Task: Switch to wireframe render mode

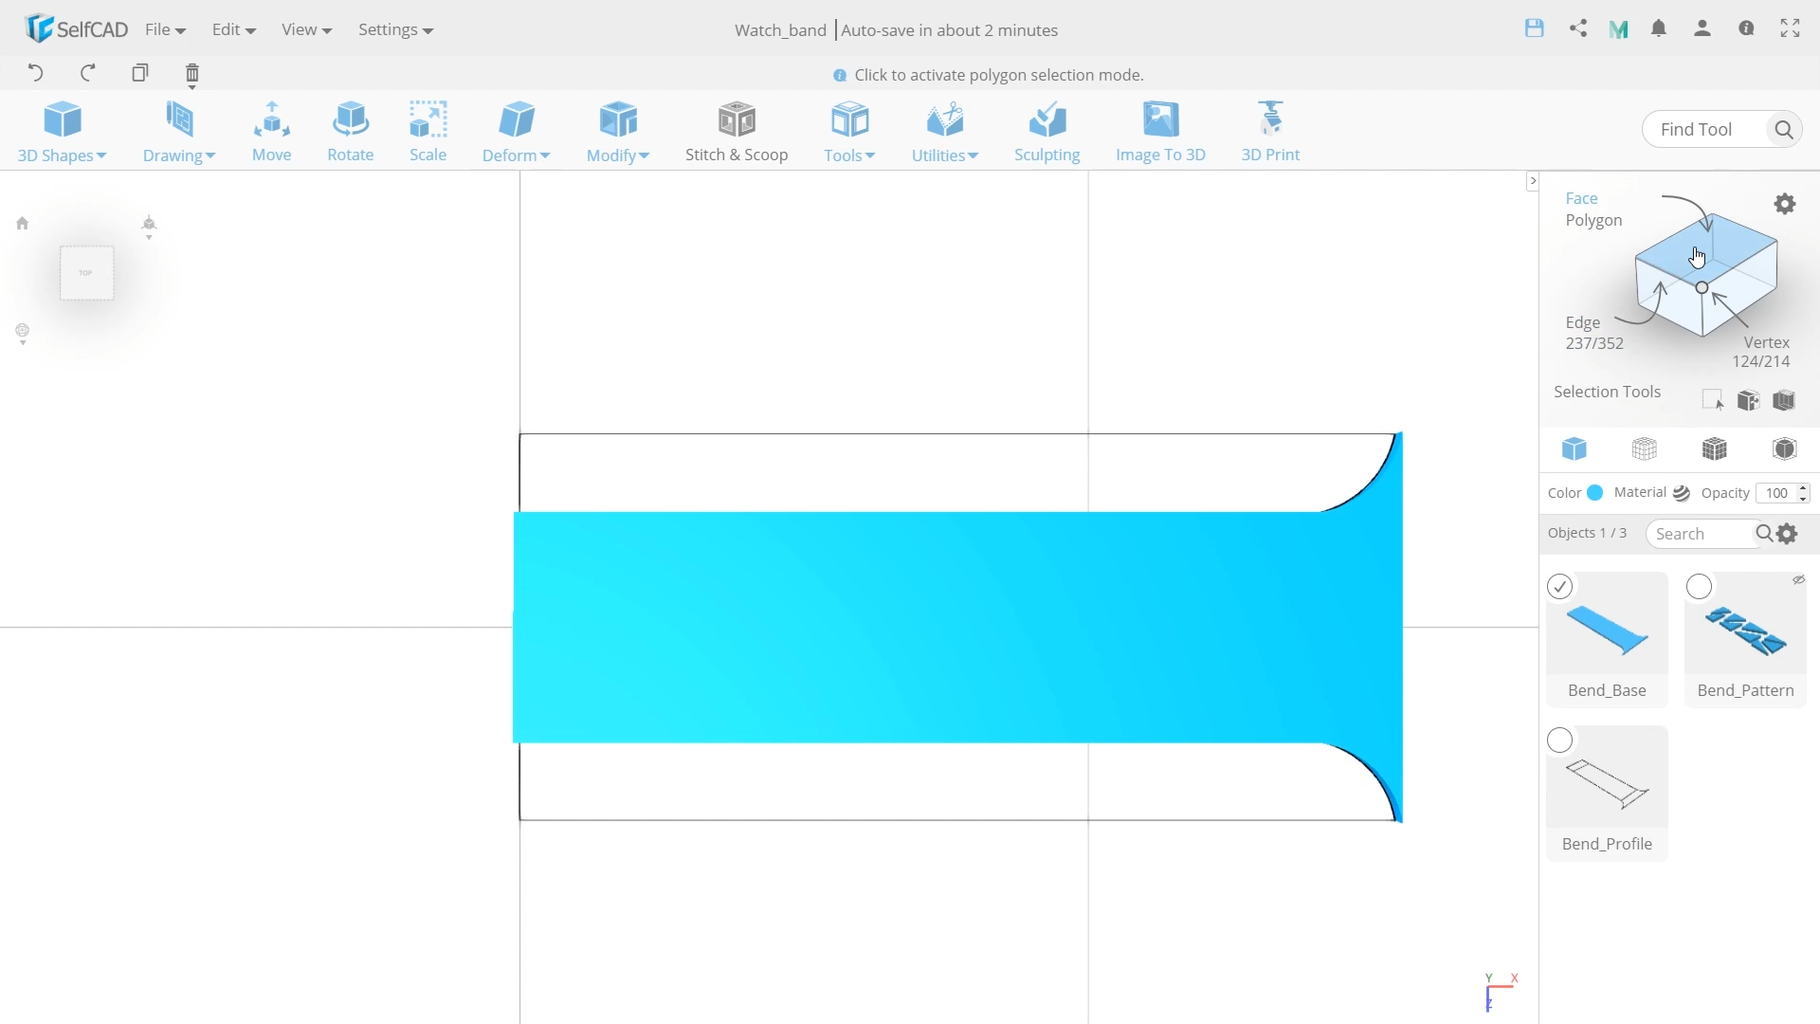Action: (x=1644, y=449)
